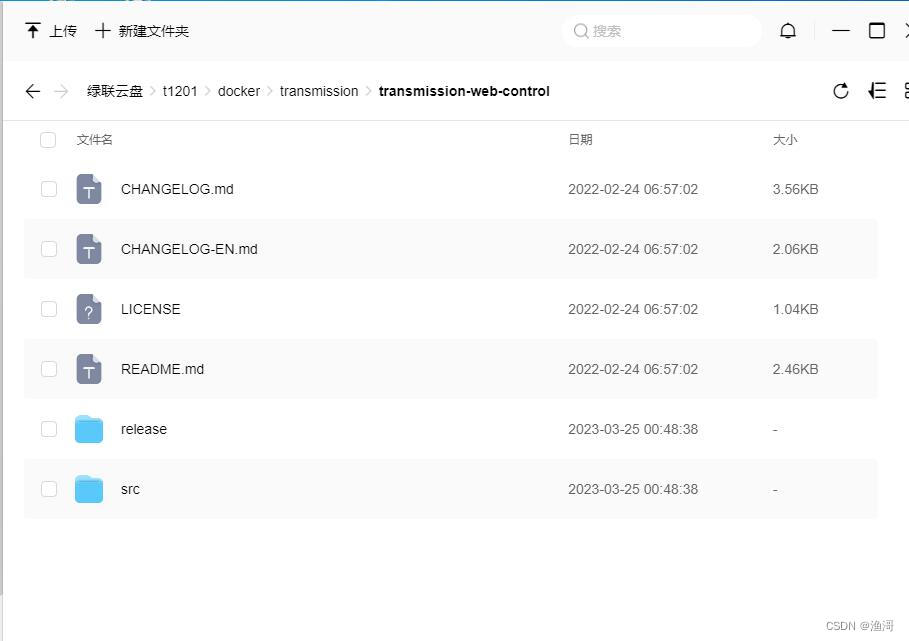Check the CHANGELOG.md checkbox
This screenshot has height=641, width=909.
click(x=49, y=189)
